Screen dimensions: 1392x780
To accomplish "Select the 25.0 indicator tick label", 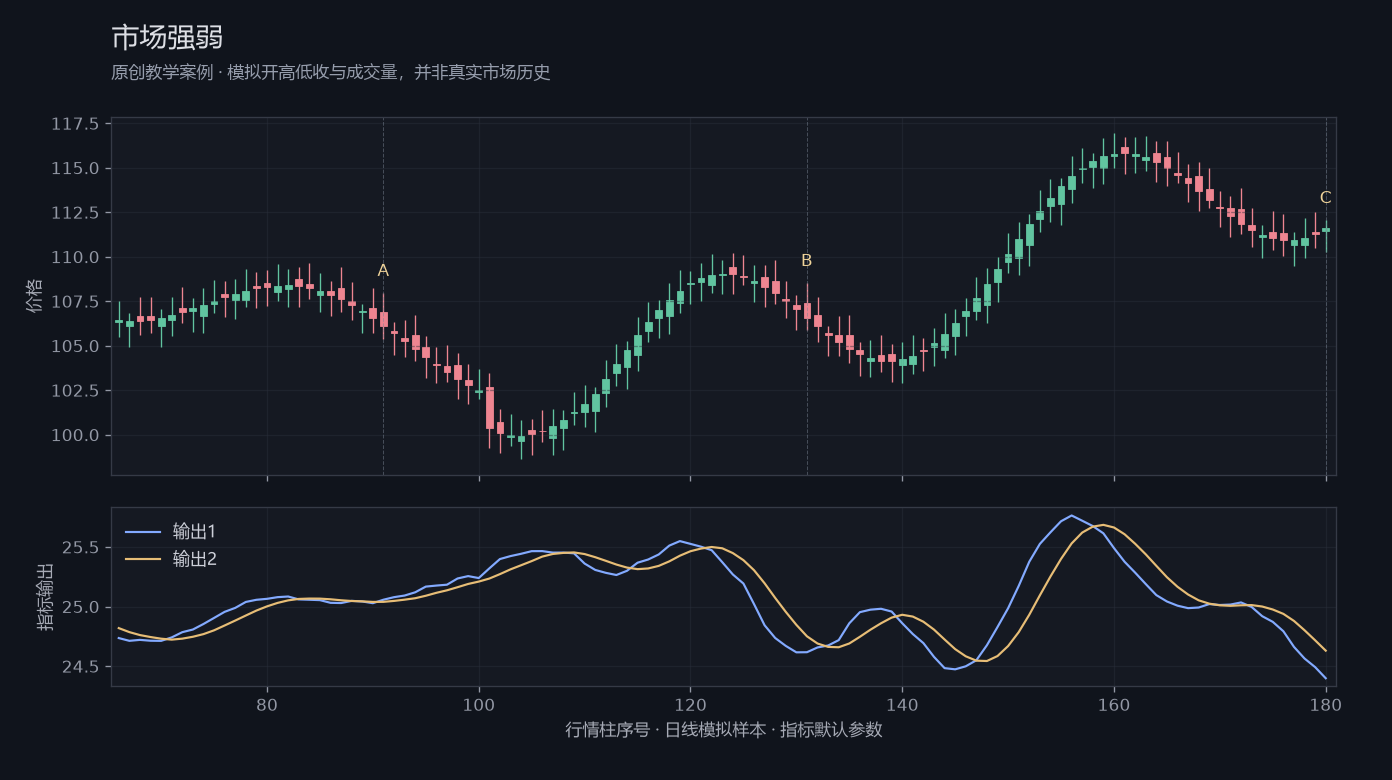I will point(80,608).
